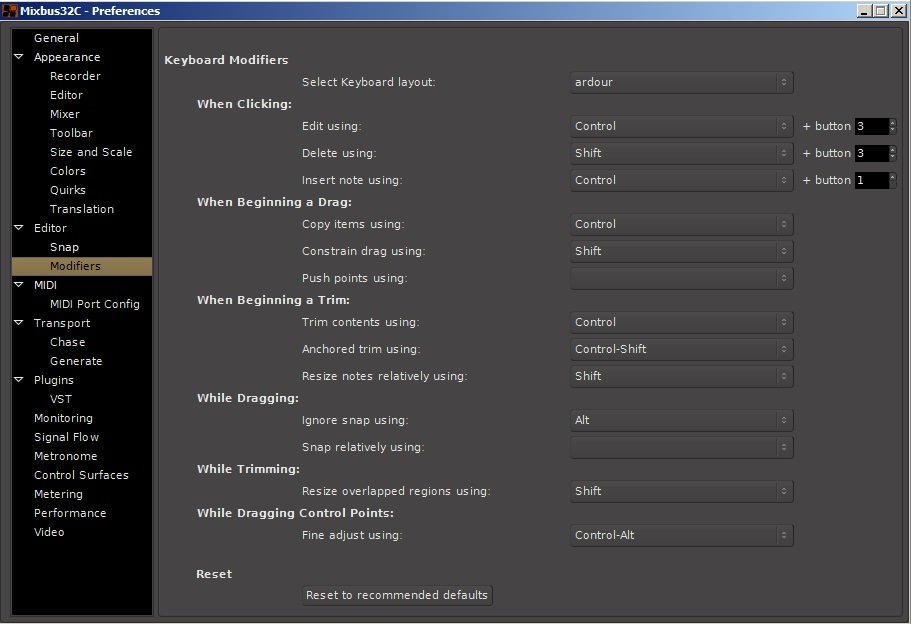
Task: Open Metronome preferences
Action: 65,456
